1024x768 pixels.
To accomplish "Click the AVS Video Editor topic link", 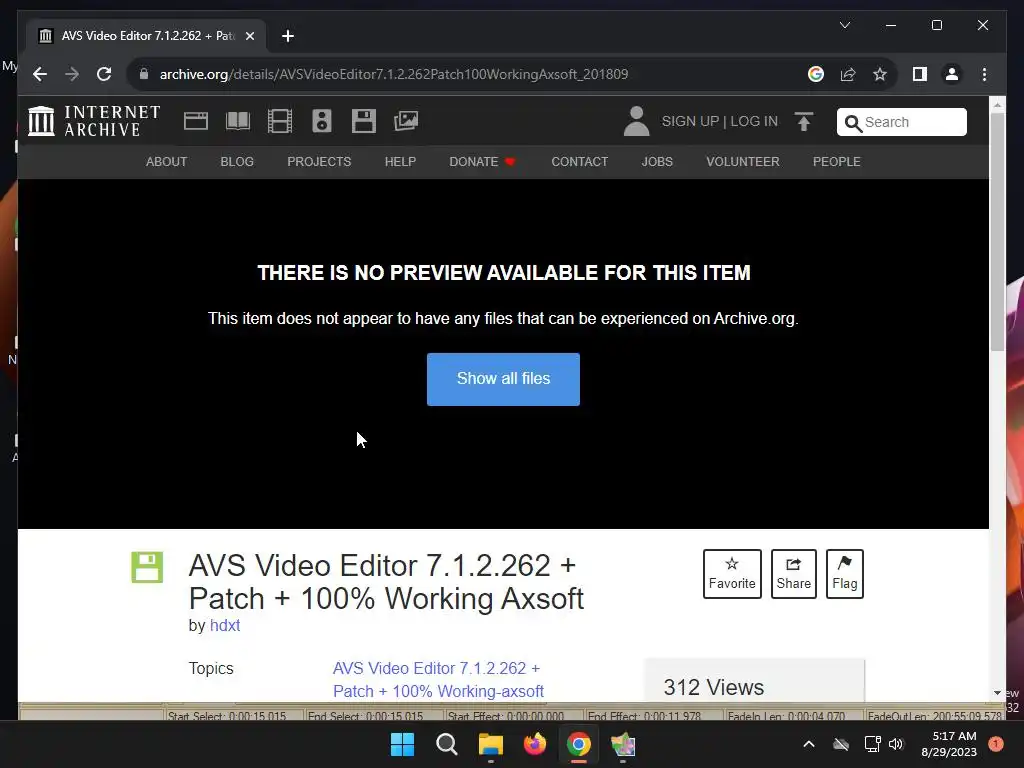I will [x=438, y=680].
